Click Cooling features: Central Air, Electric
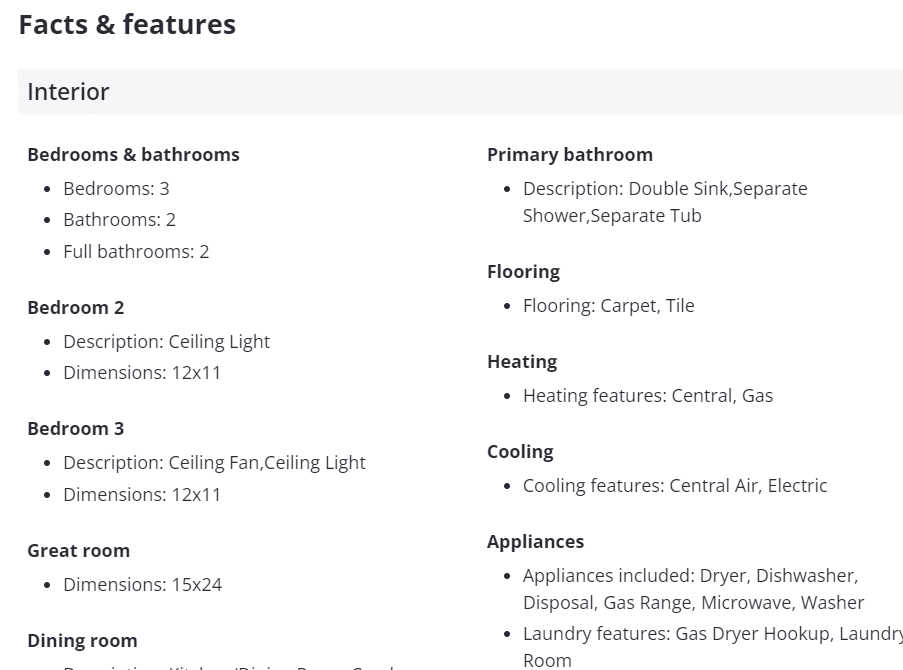The height and width of the screenshot is (670, 903). (675, 485)
